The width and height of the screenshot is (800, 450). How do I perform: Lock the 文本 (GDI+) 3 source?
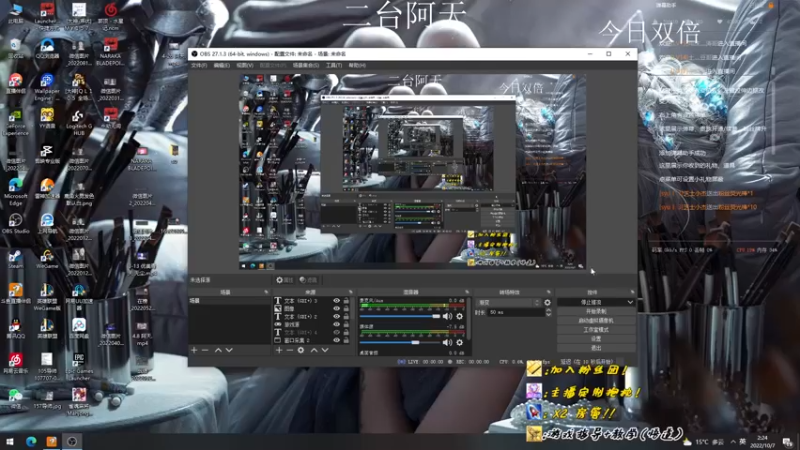(346, 301)
